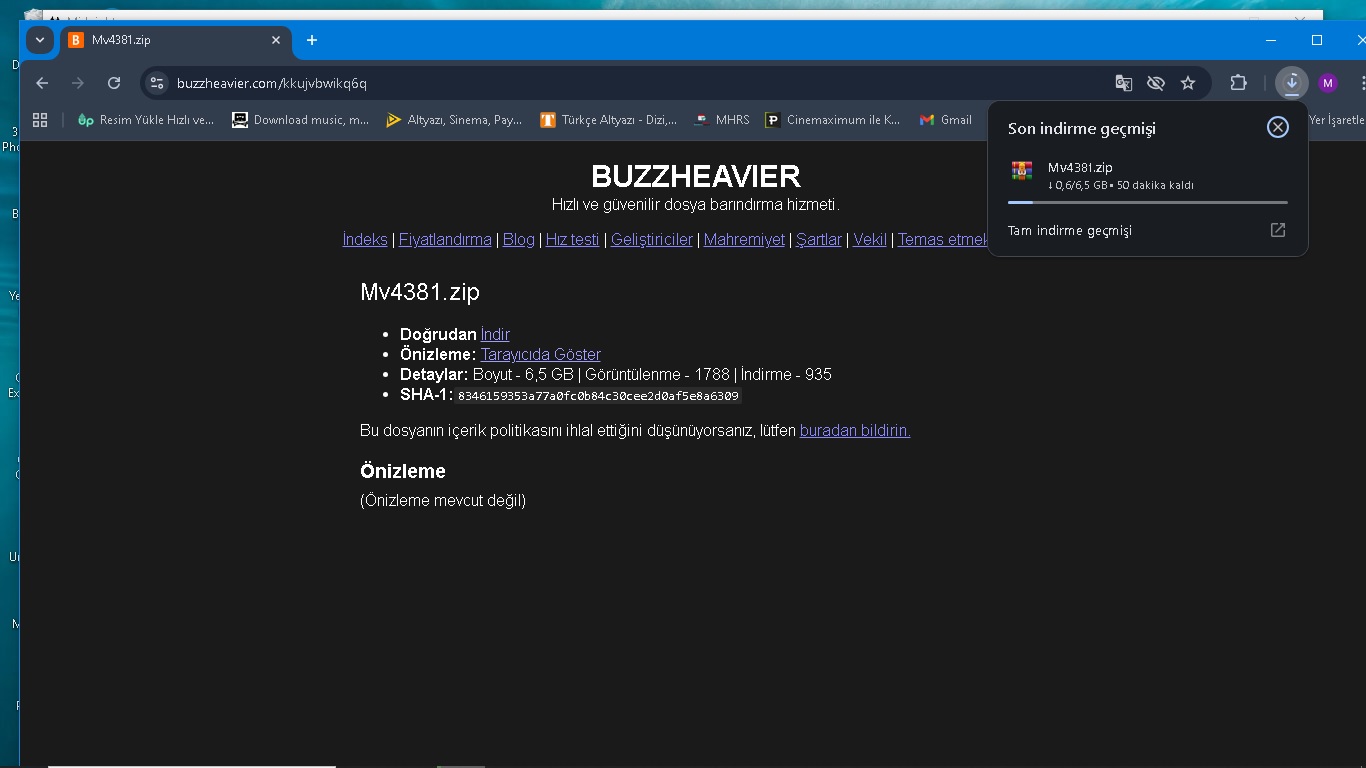
Task: Open the Vekil link
Action: tap(870, 239)
